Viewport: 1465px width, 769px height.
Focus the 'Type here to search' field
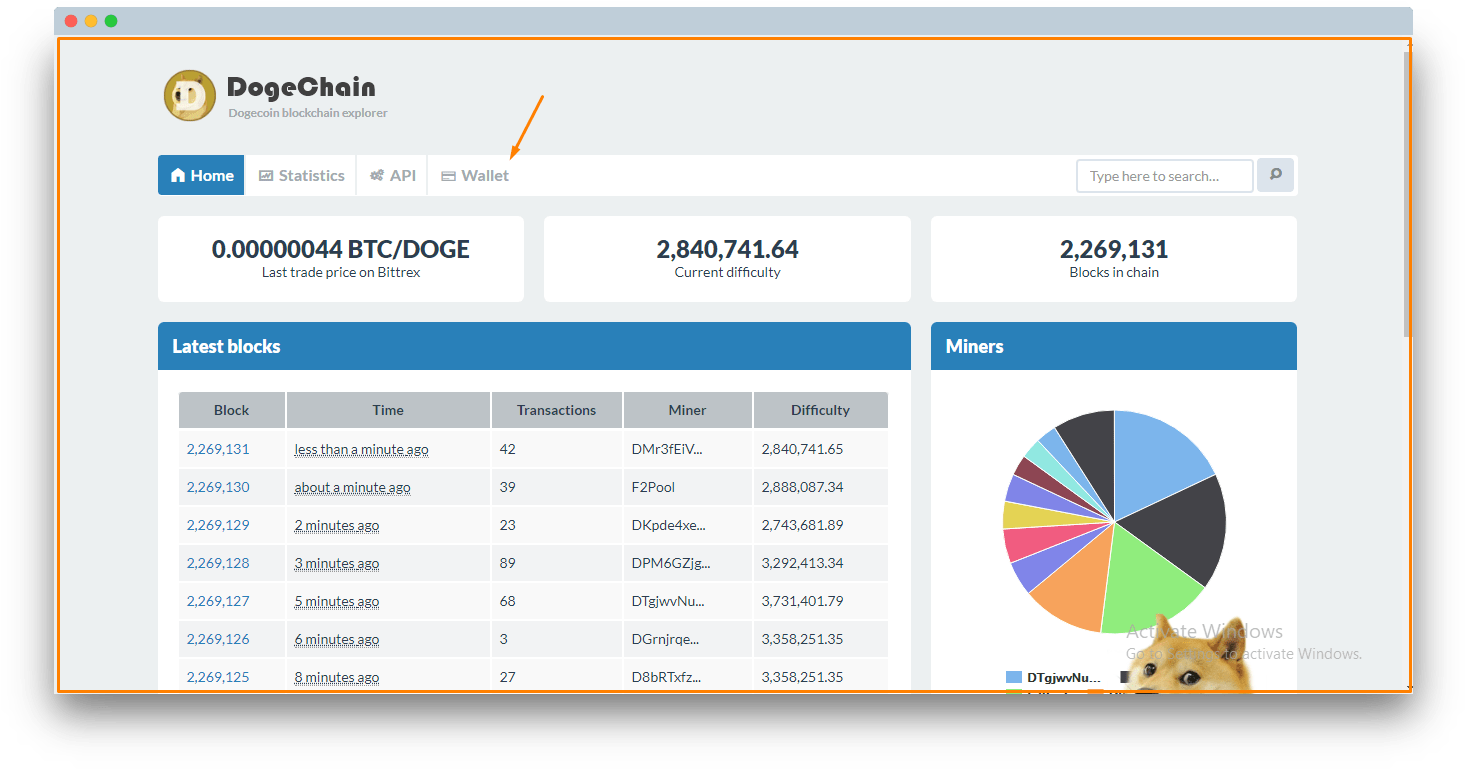pos(1164,176)
